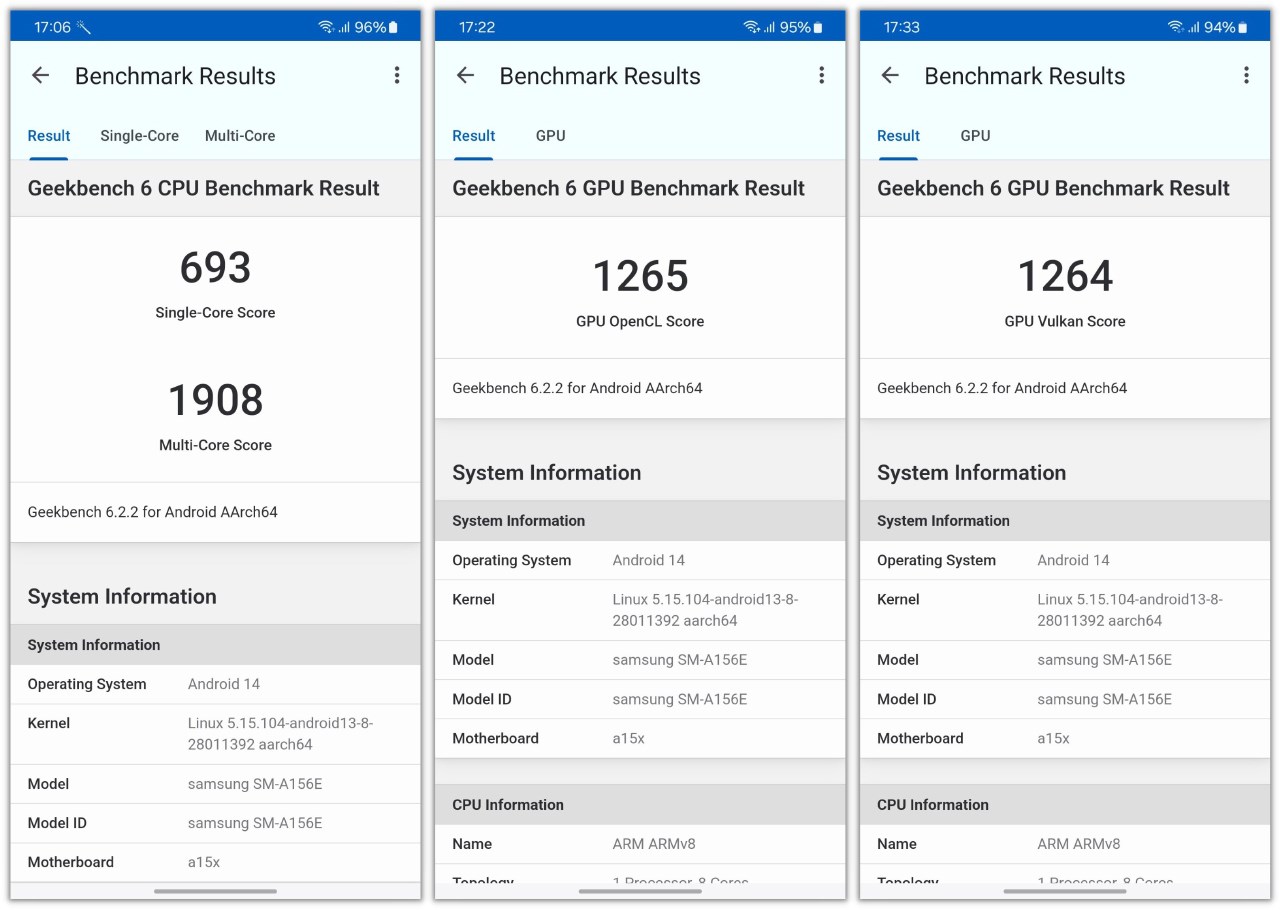Switch to the Single-Core tab

click(139, 136)
